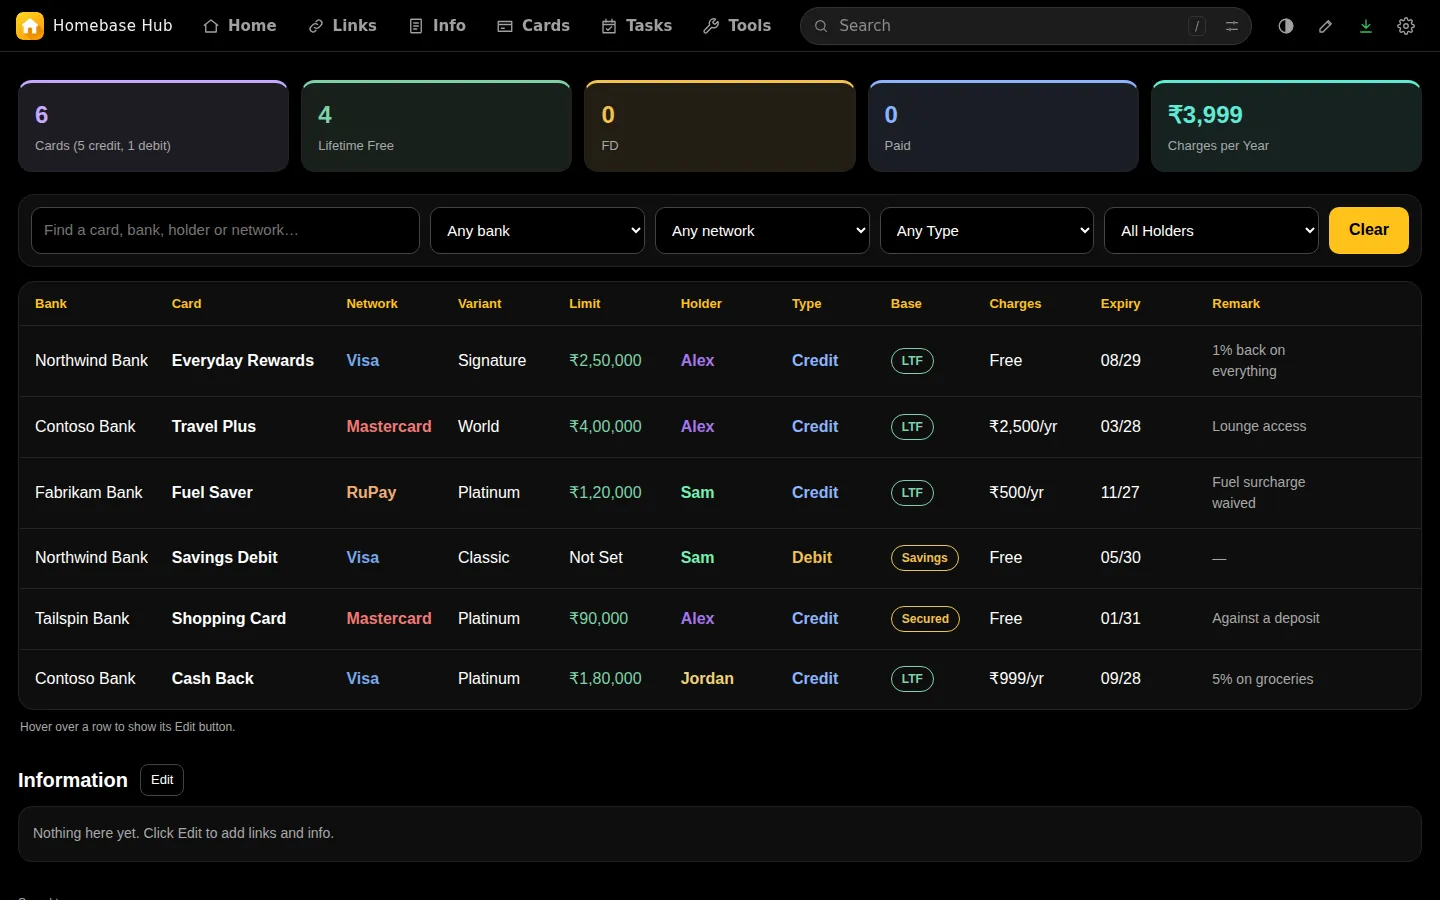This screenshot has width=1440, height=900.
Task: Click the ₹4,00,000 limit value
Action: pos(605,427)
